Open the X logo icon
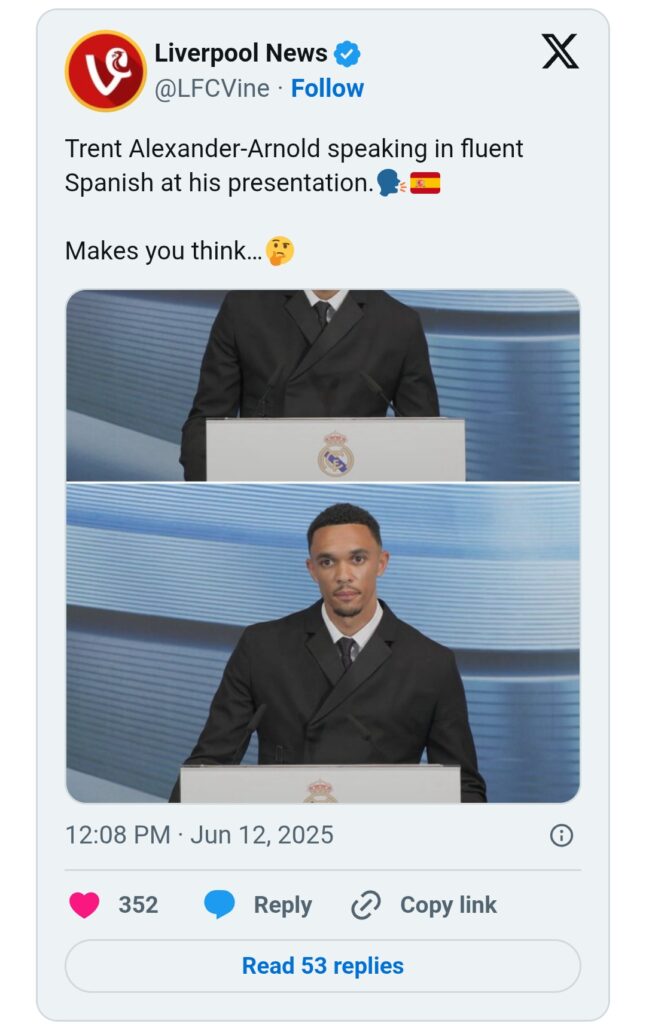The width and height of the screenshot is (646, 1024). (x=560, y=52)
